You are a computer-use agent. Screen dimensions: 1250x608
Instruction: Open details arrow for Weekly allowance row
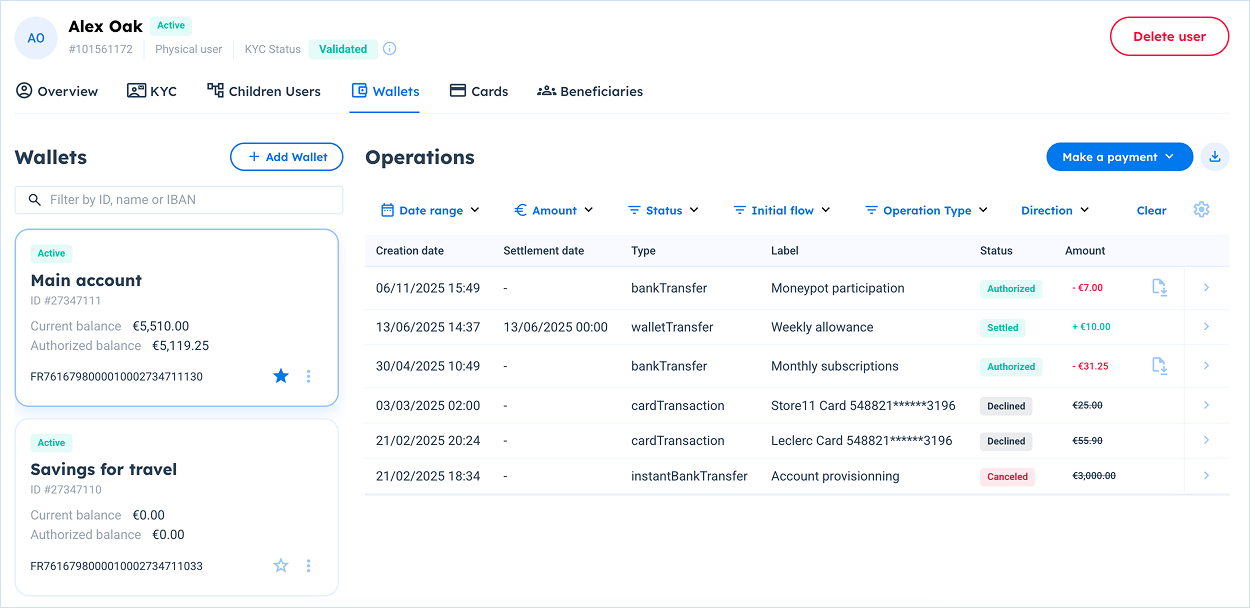coord(1206,327)
